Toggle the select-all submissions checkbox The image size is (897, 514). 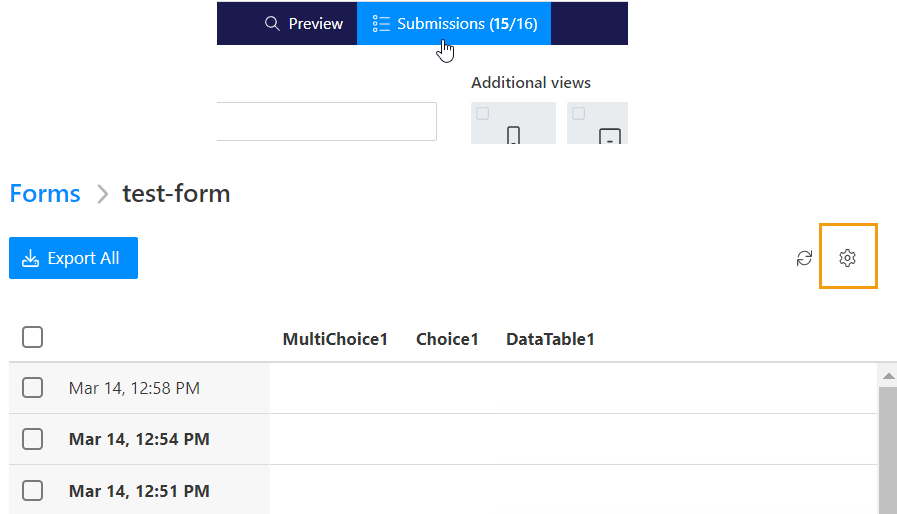pyautogui.click(x=33, y=337)
